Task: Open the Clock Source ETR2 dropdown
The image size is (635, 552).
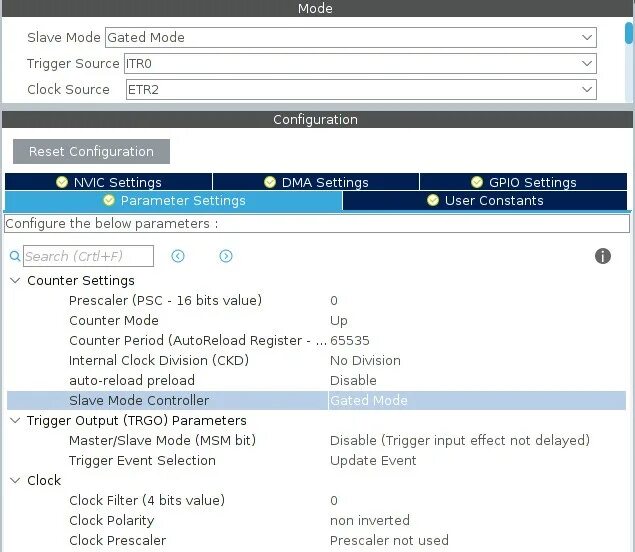Action: (361, 90)
